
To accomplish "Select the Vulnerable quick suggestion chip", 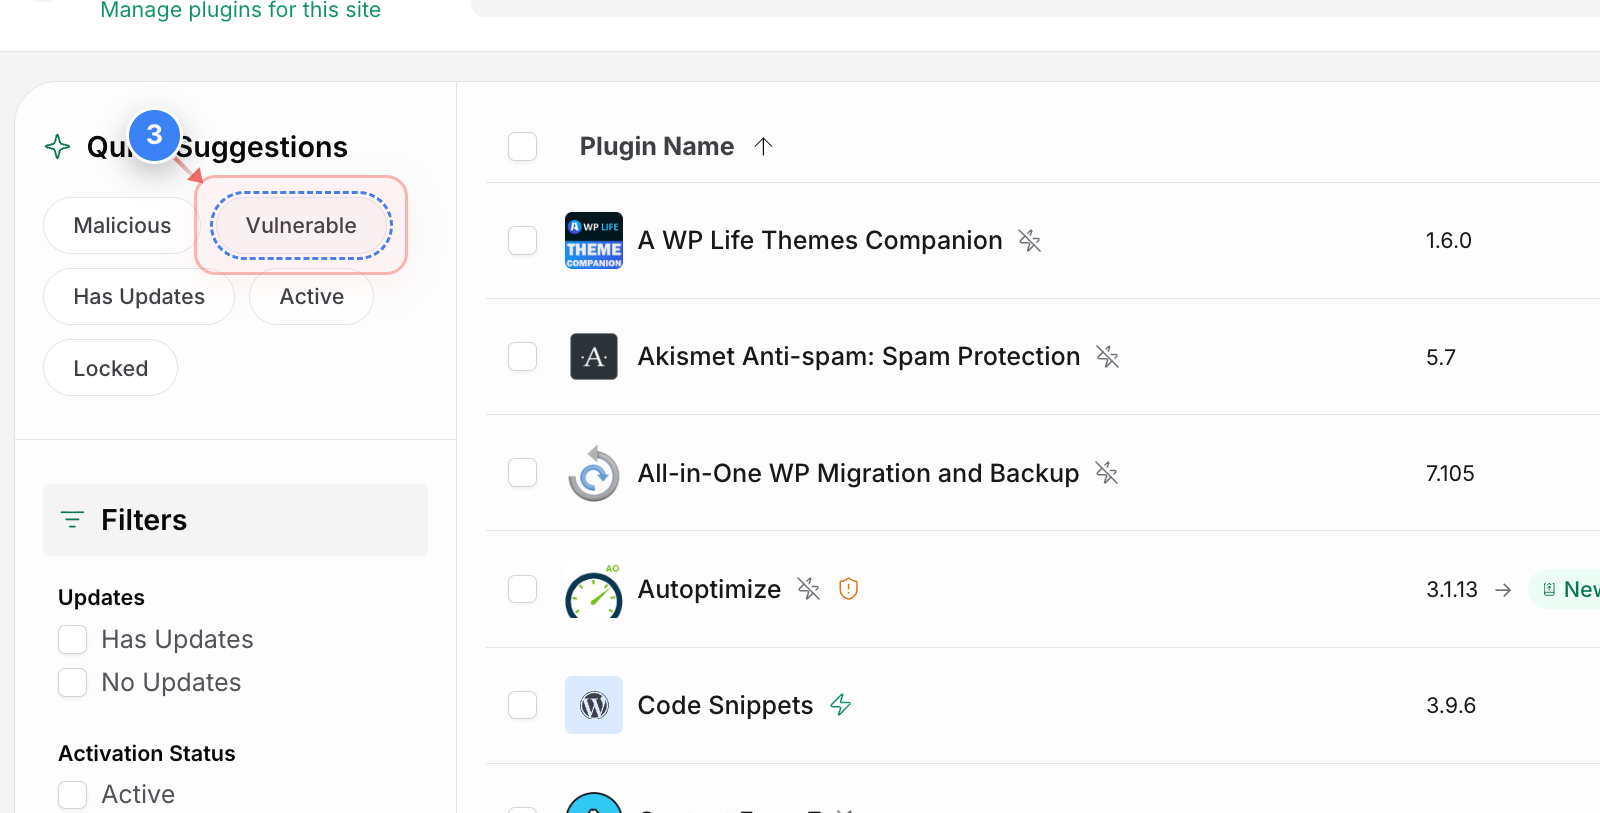I will pos(301,226).
